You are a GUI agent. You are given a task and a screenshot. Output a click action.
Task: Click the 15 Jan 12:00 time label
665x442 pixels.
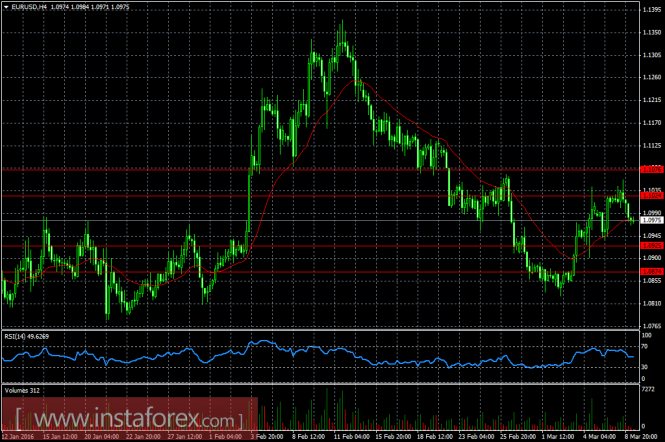click(x=60, y=436)
